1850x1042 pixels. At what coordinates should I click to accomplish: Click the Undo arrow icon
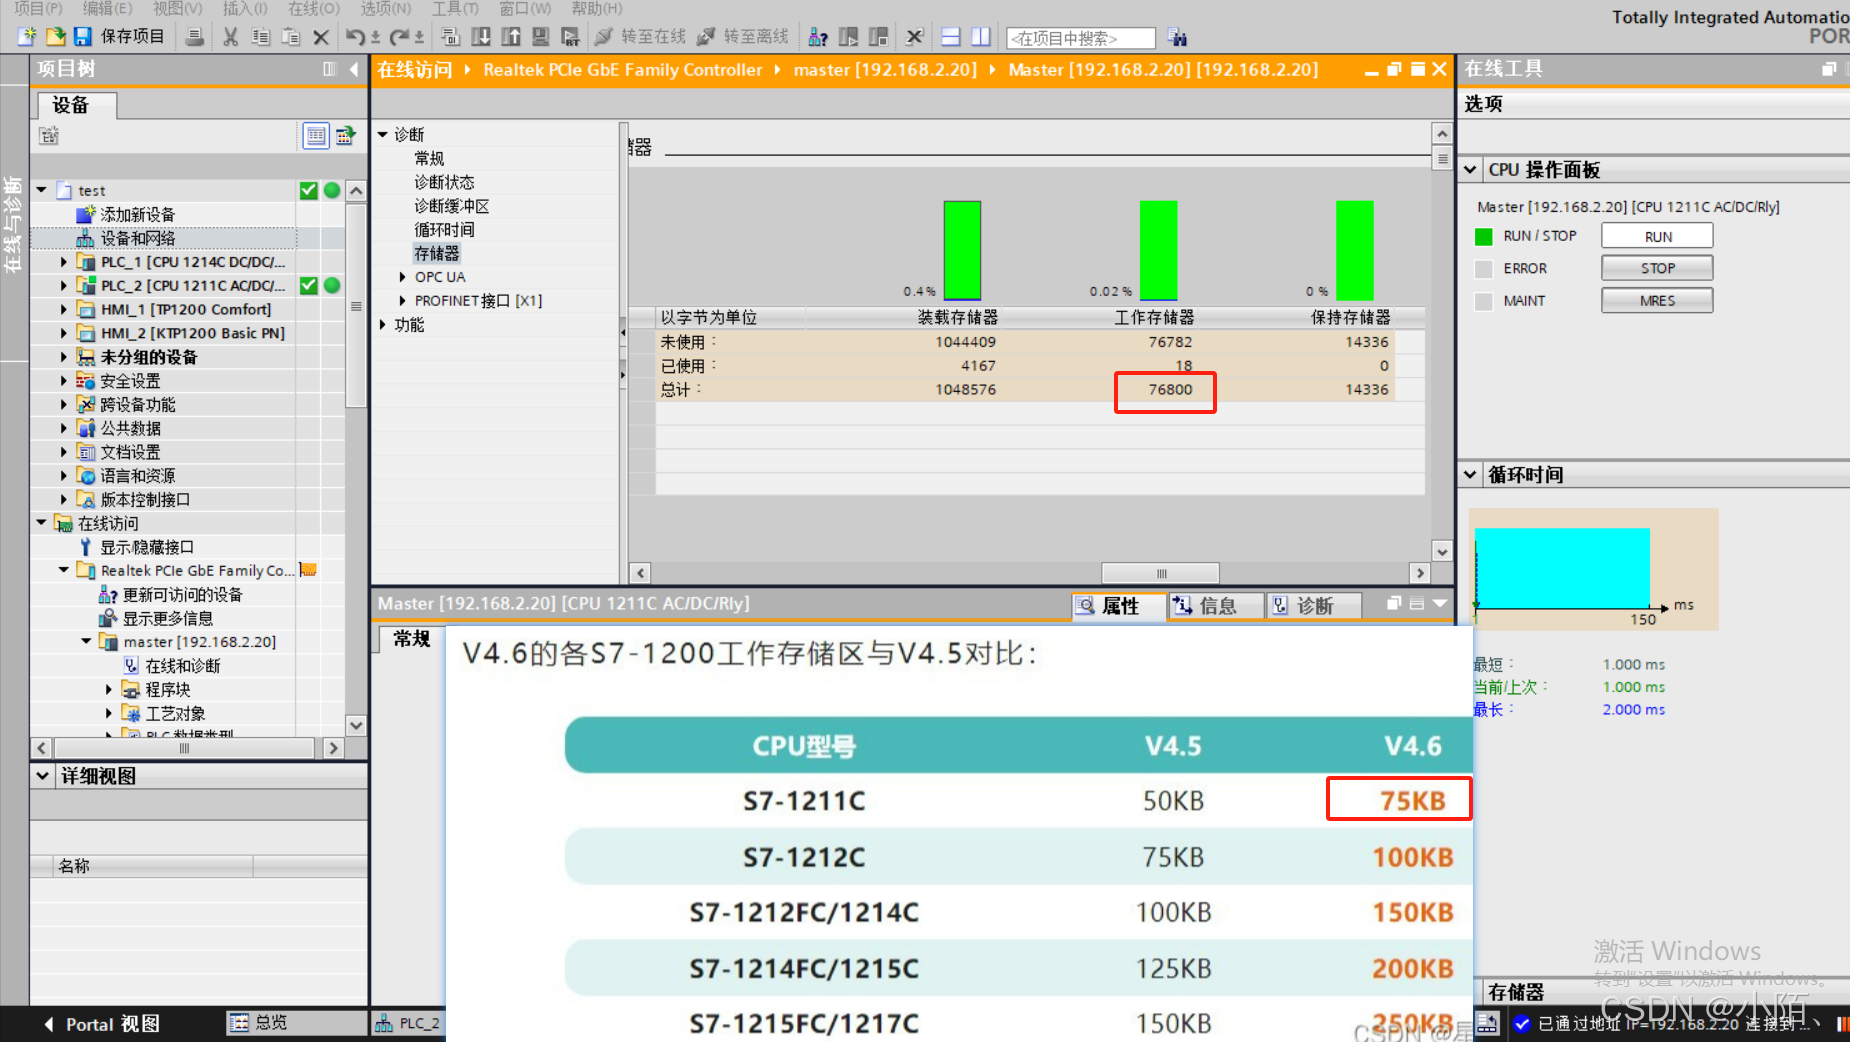coord(355,37)
